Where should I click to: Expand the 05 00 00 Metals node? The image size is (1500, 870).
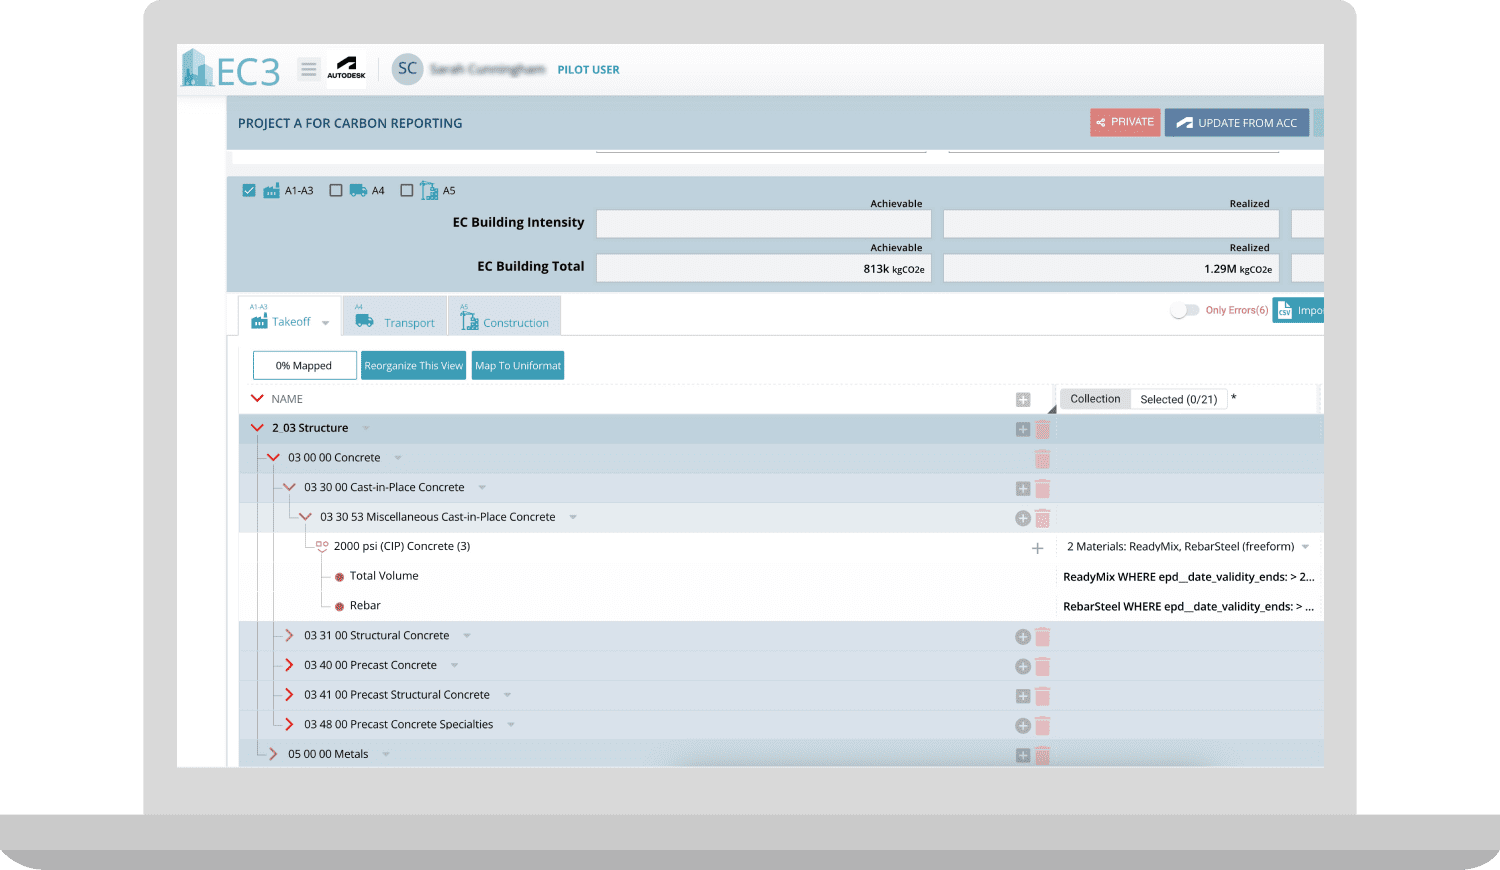pyautogui.click(x=273, y=754)
